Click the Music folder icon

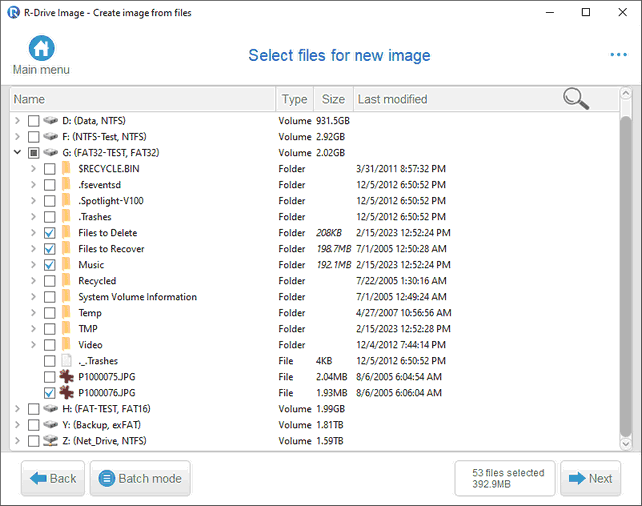coord(66,264)
